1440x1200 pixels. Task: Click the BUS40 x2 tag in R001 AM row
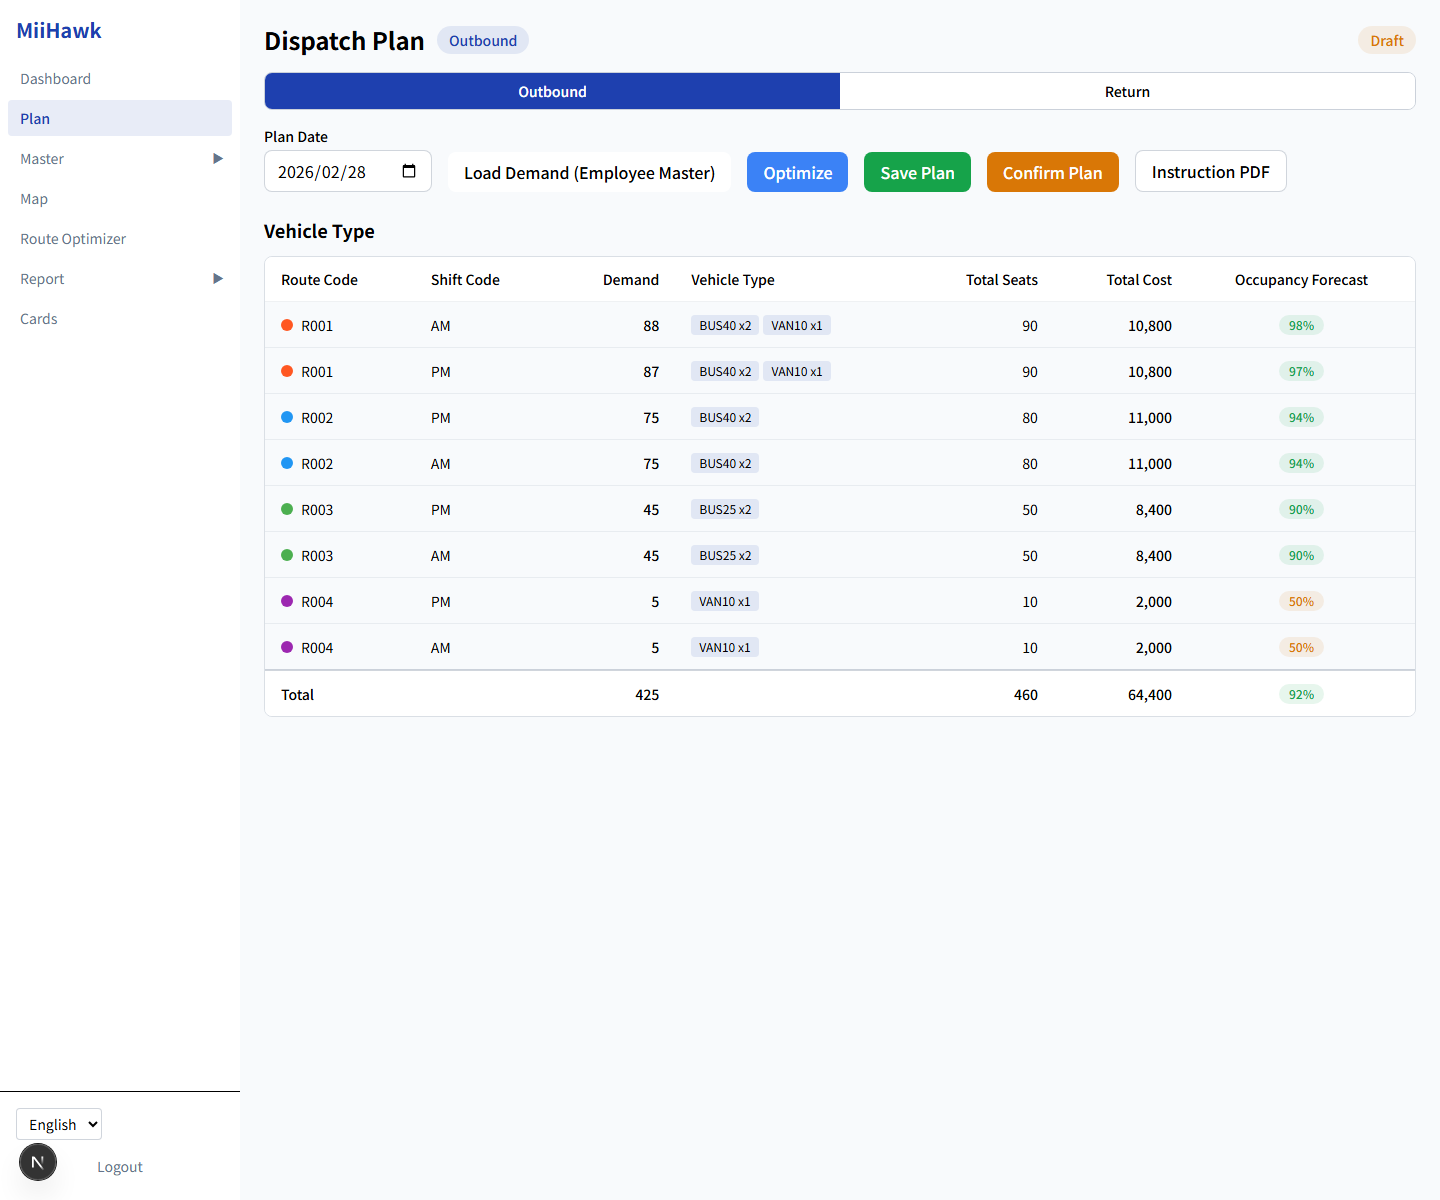(x=725, y=326)
